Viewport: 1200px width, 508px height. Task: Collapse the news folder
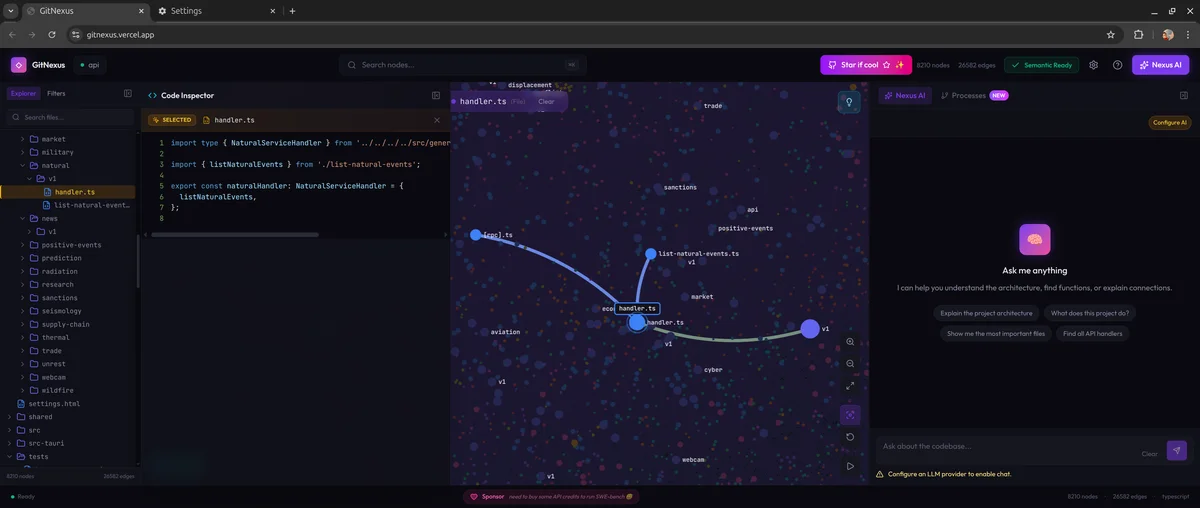point(49,218)
